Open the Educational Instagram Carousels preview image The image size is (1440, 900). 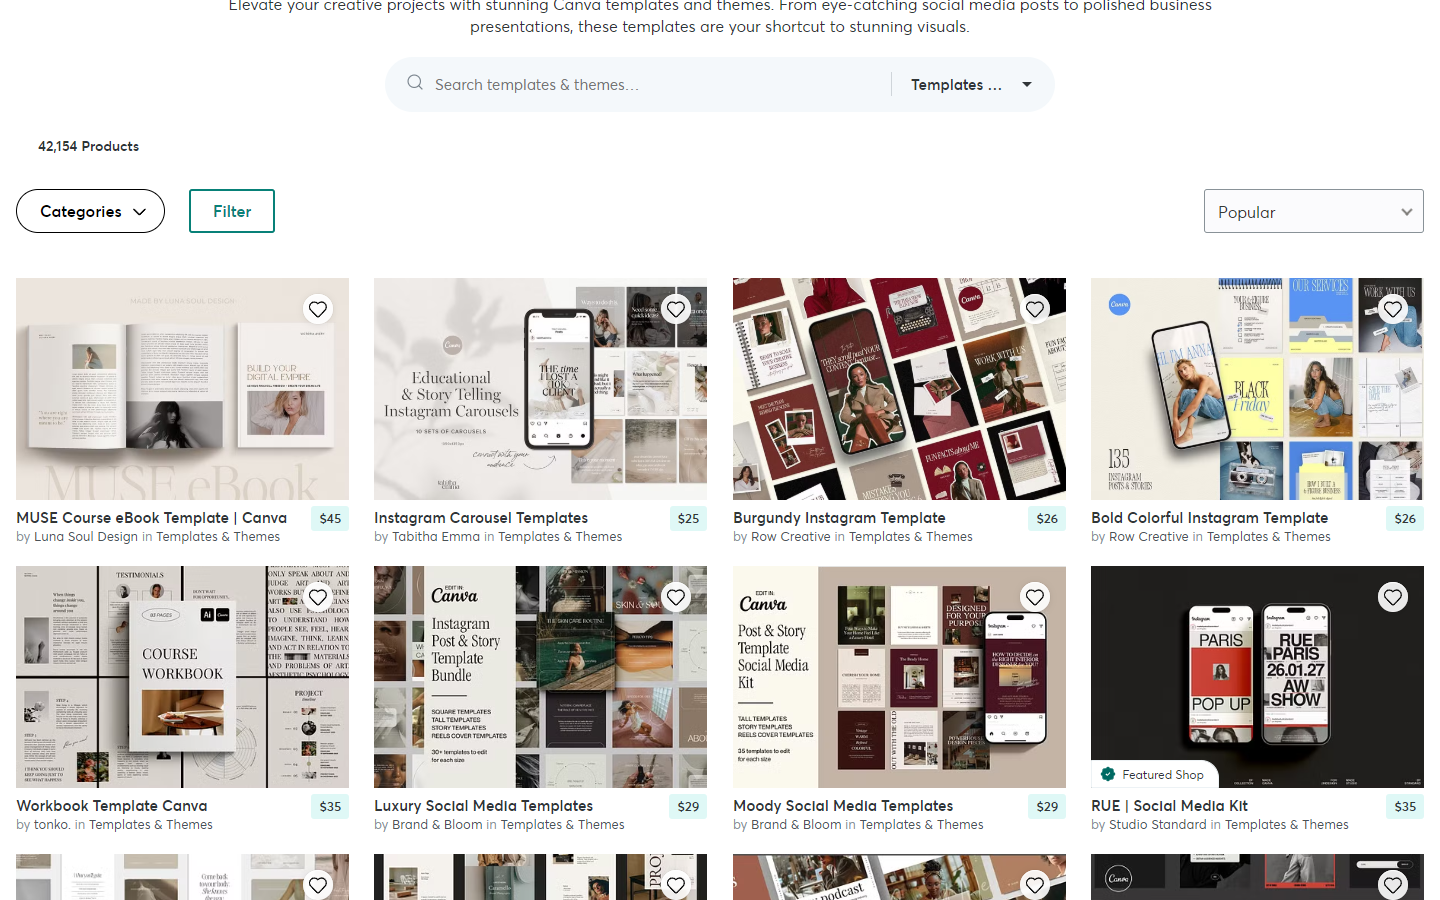(x=540, y=389)
